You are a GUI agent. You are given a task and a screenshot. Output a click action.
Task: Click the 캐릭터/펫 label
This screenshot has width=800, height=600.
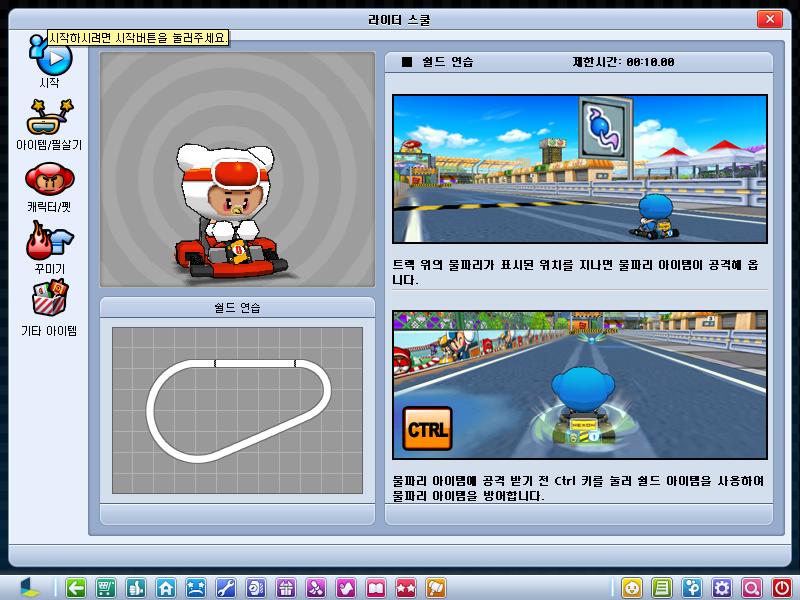[x=49, y=207]
